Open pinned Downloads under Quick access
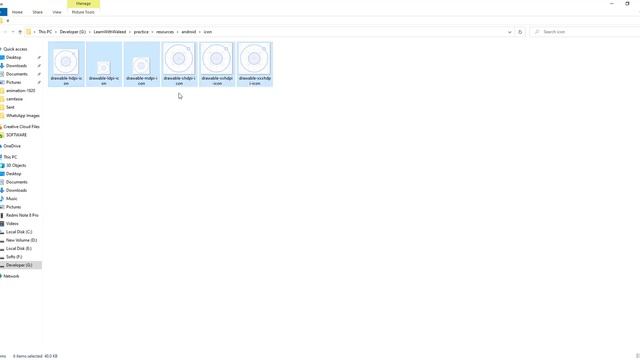Viewport: 640px width, 360px height. 16,66
